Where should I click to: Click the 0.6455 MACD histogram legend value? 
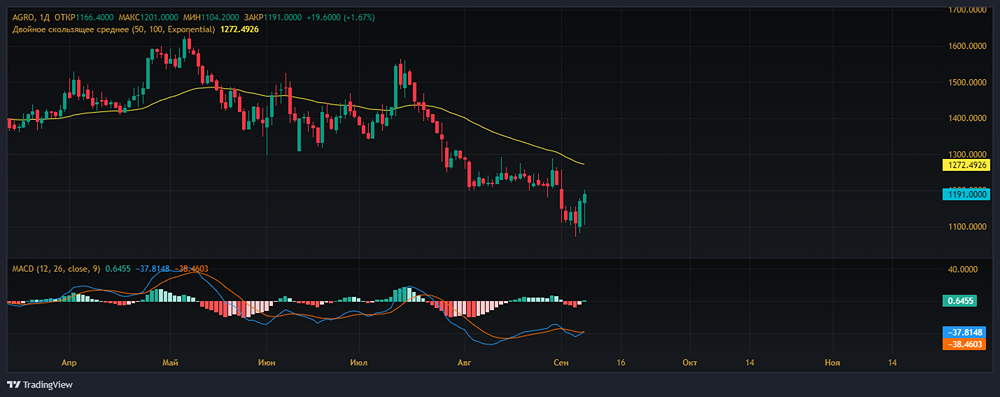point(117,269)
